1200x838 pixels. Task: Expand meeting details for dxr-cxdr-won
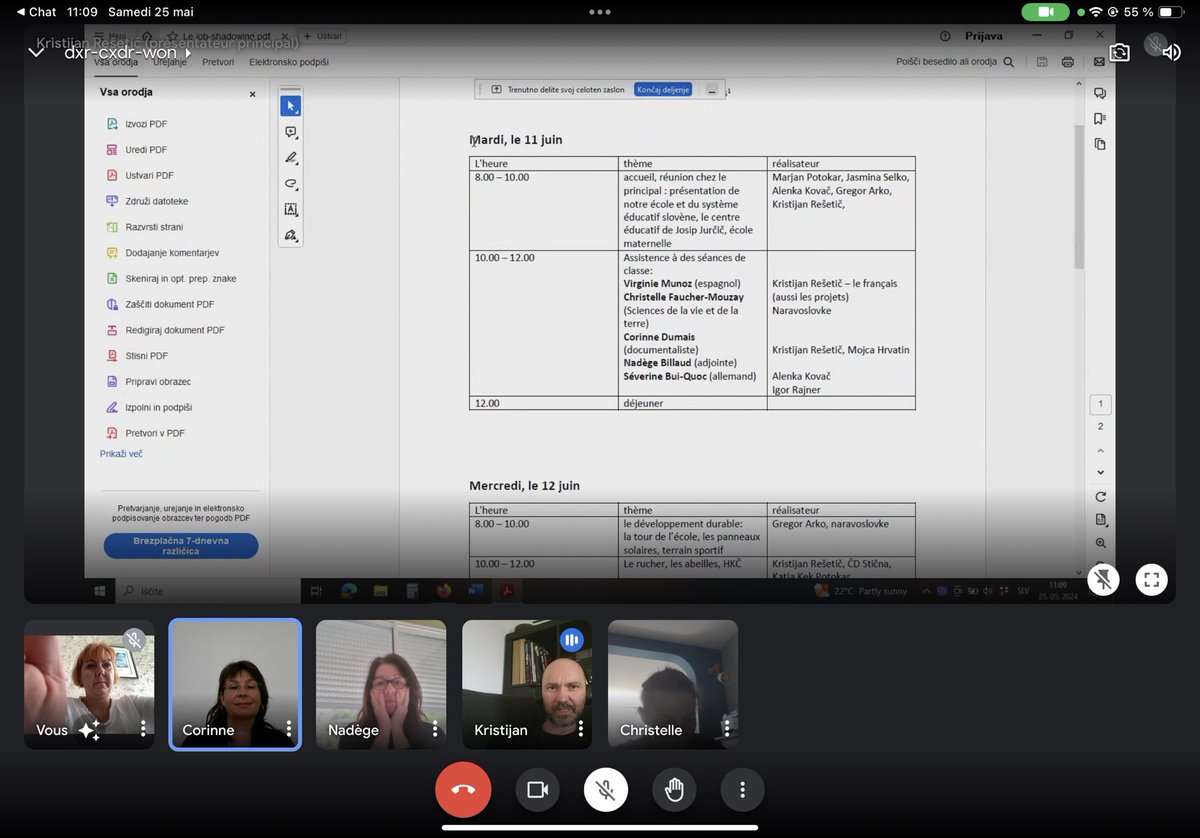click(x=127, y=52)
